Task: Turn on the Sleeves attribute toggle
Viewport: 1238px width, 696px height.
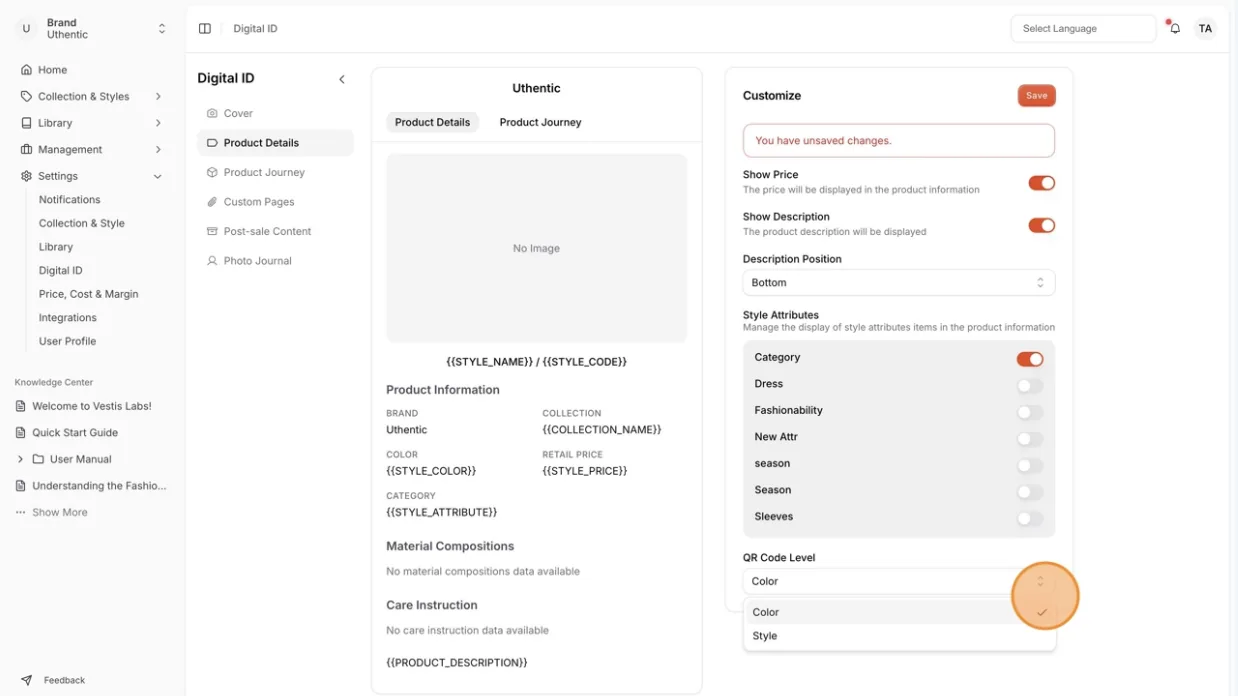Action: (x=1030, y=518)
